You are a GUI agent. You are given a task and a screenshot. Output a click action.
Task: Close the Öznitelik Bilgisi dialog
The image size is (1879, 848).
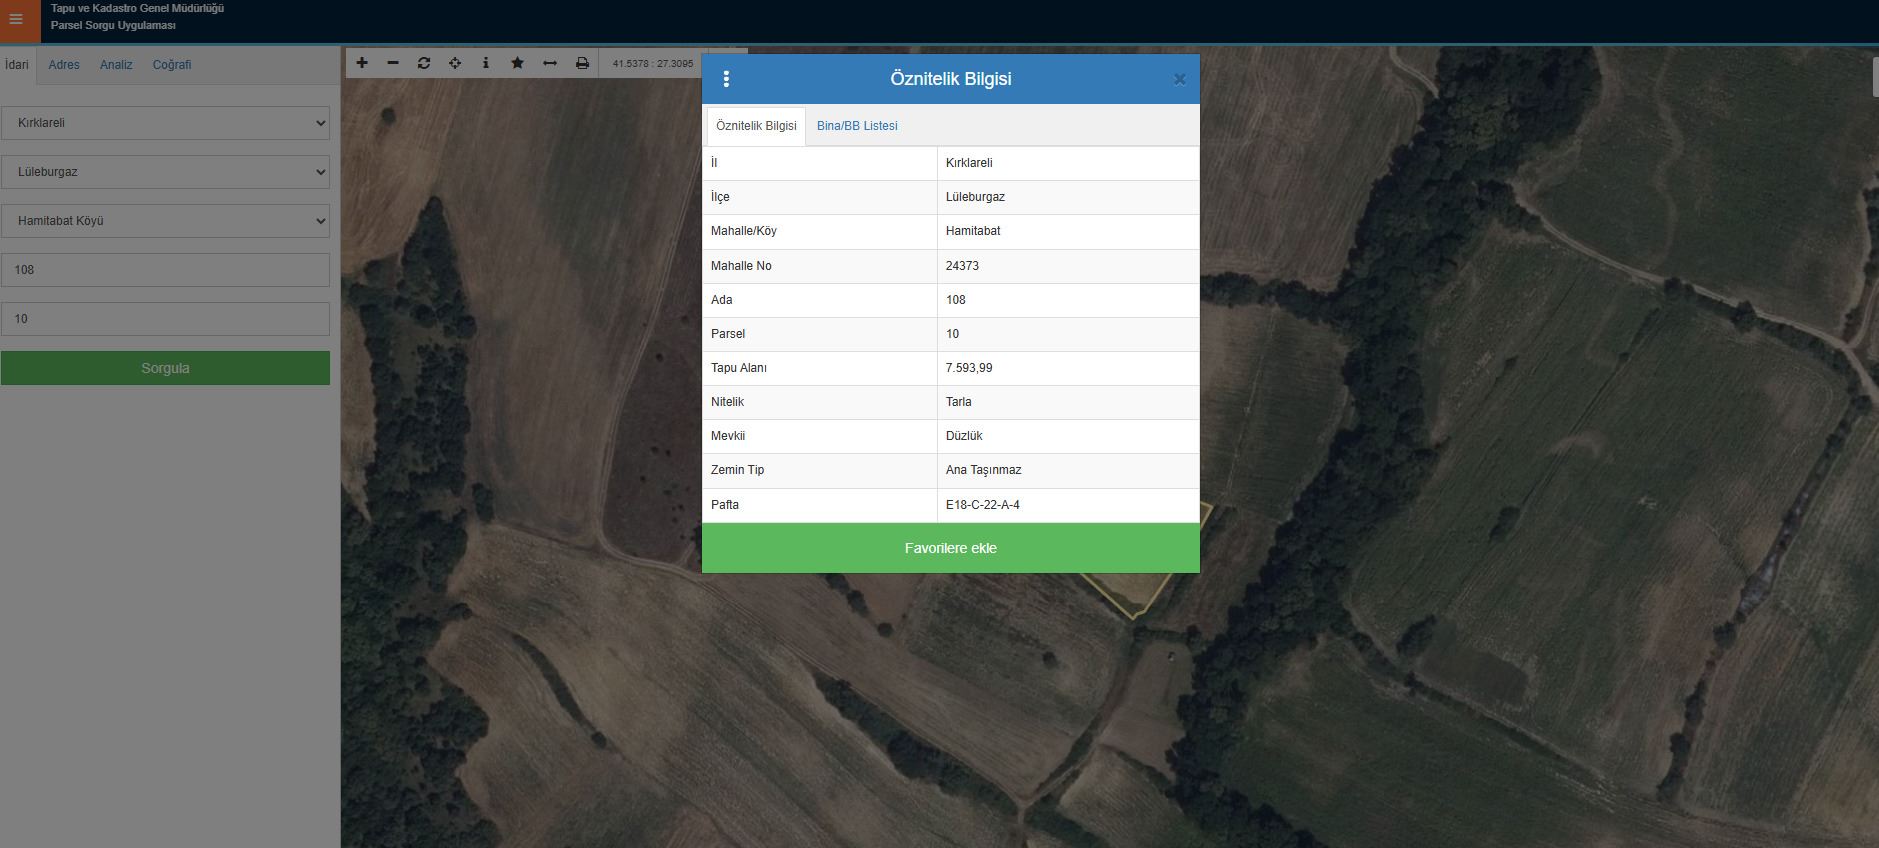tap(1179, 80)
